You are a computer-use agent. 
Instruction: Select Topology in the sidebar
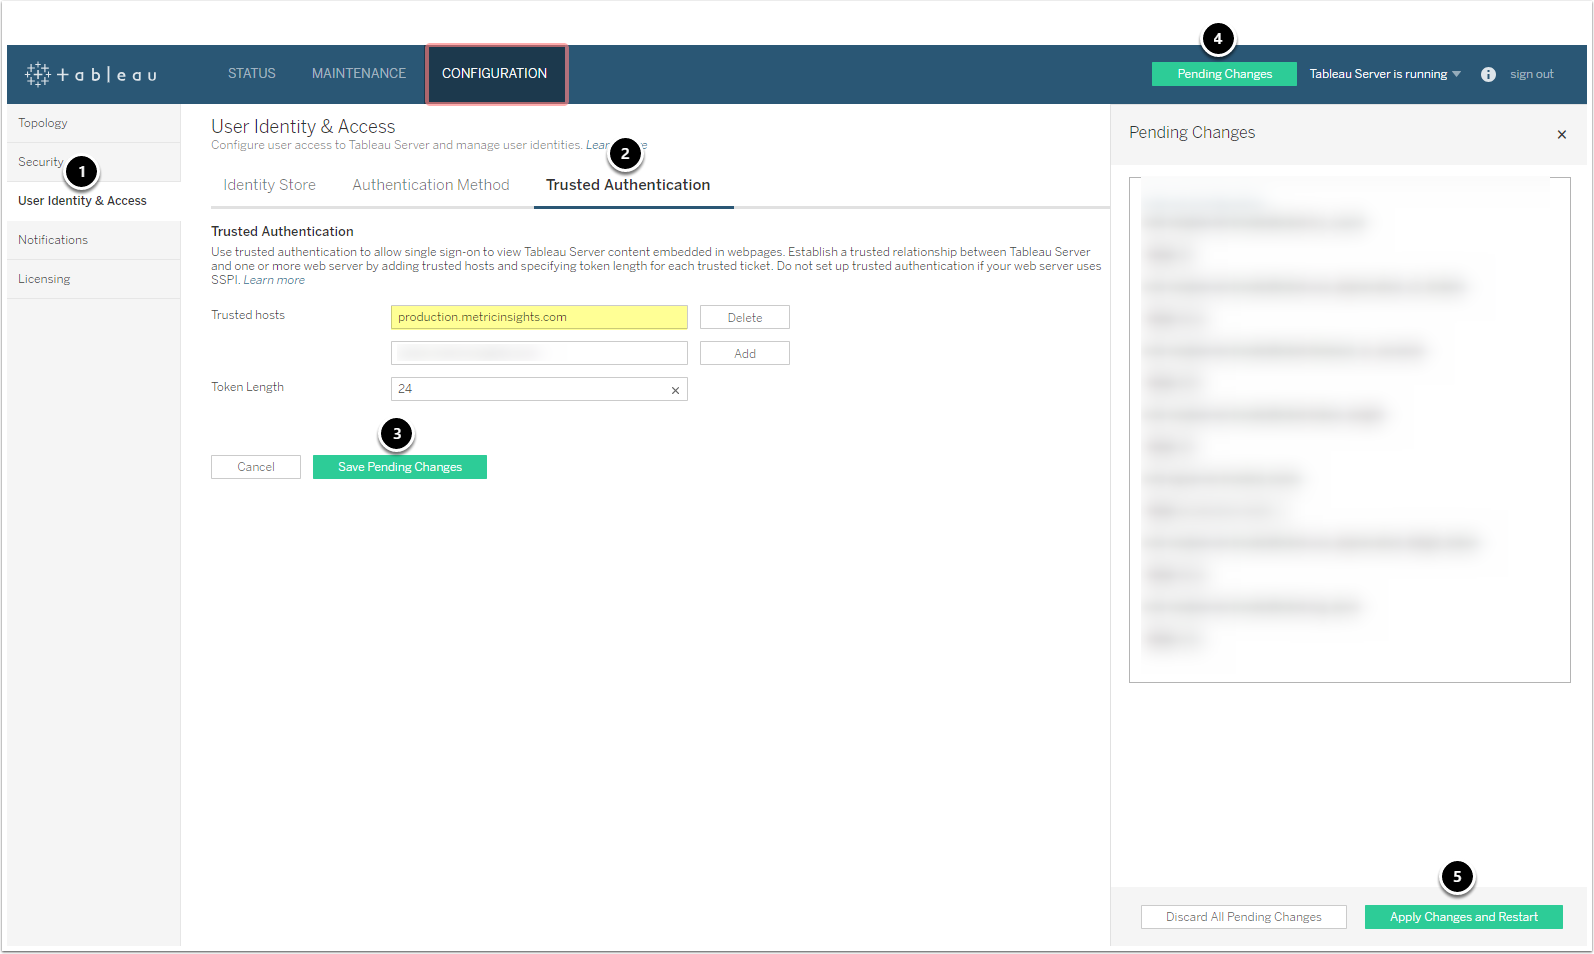[94, 123]
